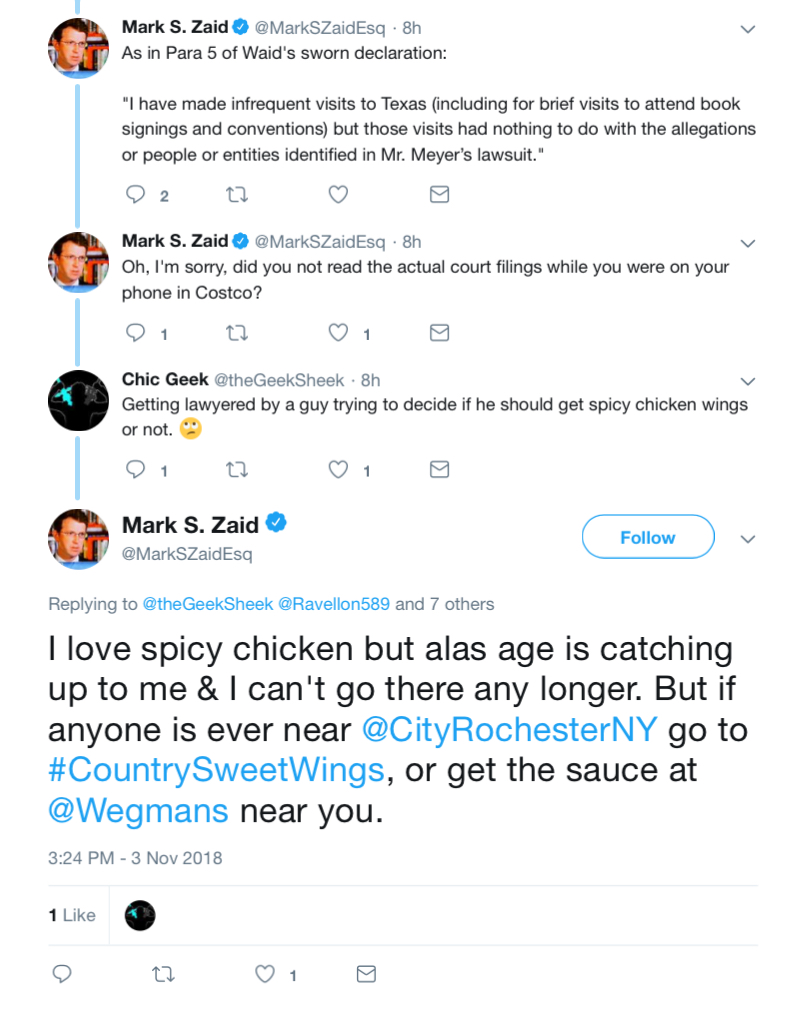Send the Waid declaration tweet via direct message
808x1017 pixels.
[440, 194]
